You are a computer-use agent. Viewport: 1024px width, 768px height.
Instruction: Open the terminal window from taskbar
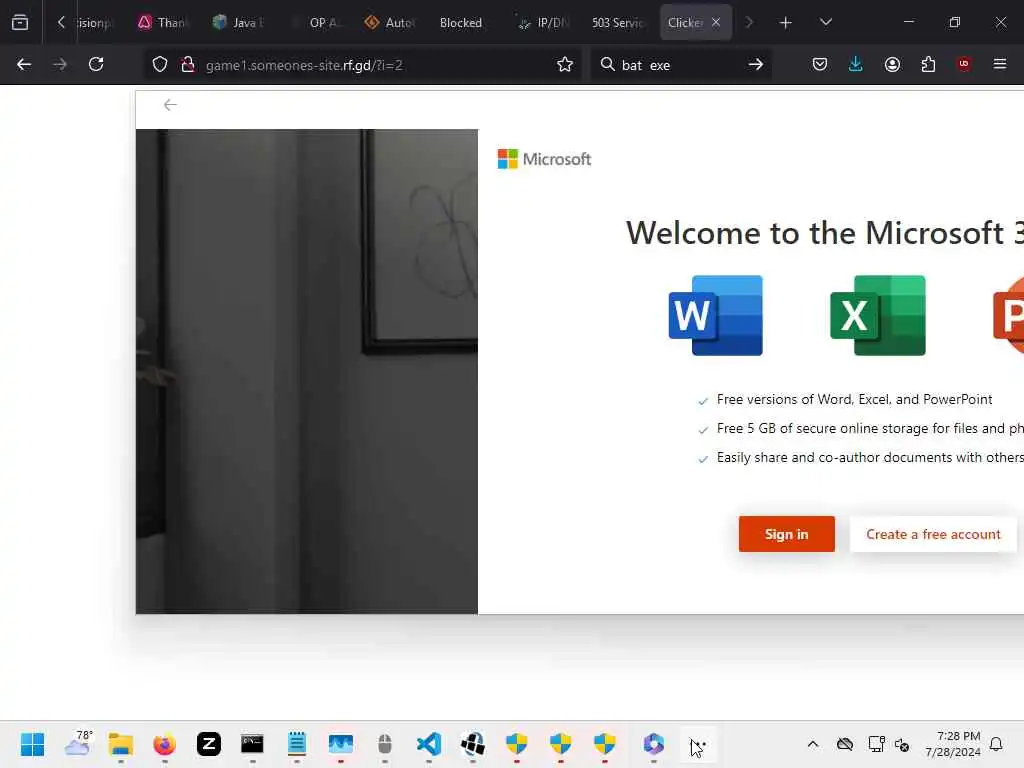click(253, 744)
